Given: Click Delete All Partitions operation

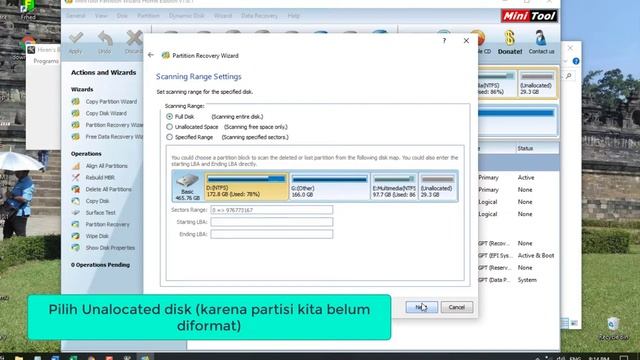Looking at the screenshot, I should pyautogui.click(x=109, y=189).
